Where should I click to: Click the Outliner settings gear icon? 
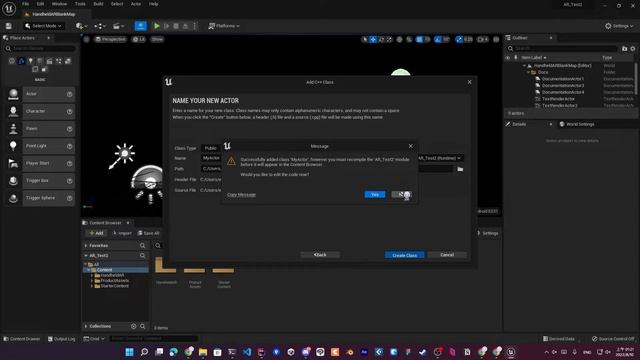[x=633, y=49]
